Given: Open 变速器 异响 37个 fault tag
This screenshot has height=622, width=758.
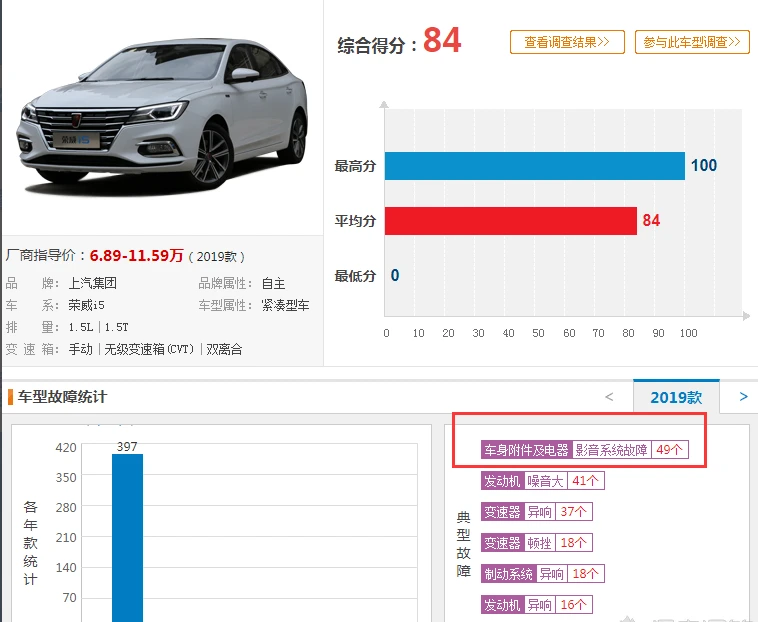Looking at the screenshot, I should [x=537, y=512].
